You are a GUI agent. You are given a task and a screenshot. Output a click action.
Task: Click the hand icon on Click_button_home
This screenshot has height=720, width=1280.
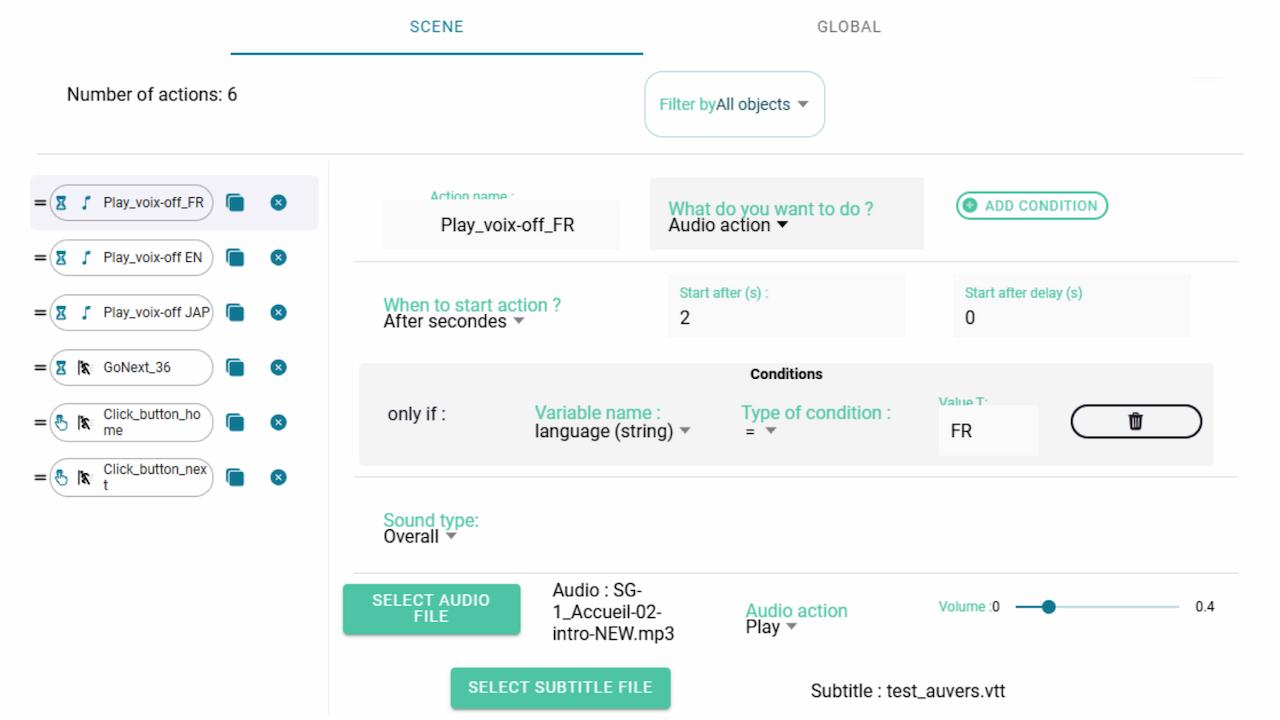point(59,422)
